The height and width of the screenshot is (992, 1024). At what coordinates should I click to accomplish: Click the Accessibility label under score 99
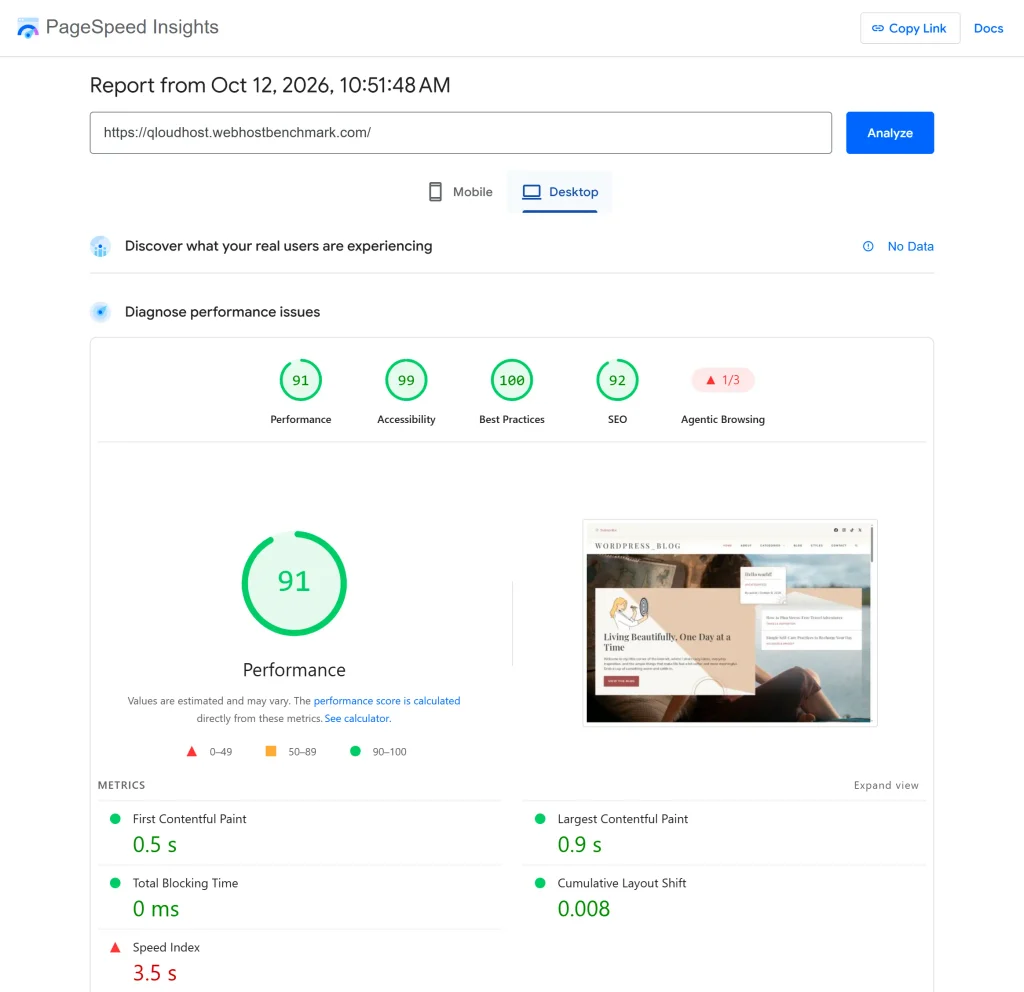406,419
